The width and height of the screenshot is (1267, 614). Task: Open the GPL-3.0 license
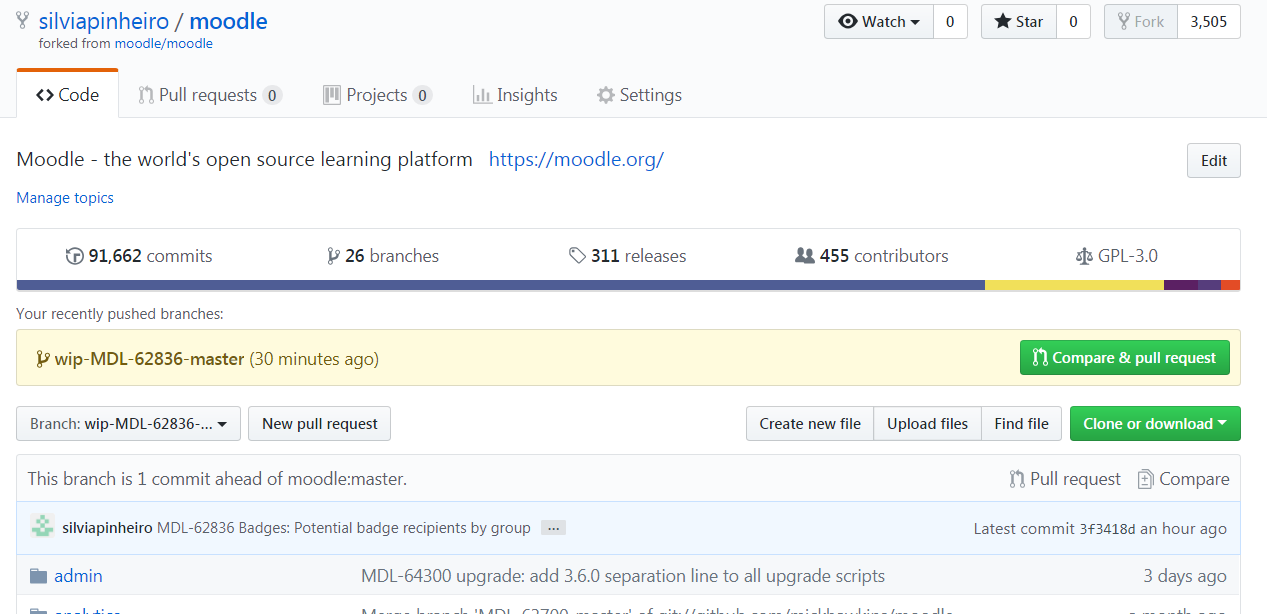(1116, 256)
